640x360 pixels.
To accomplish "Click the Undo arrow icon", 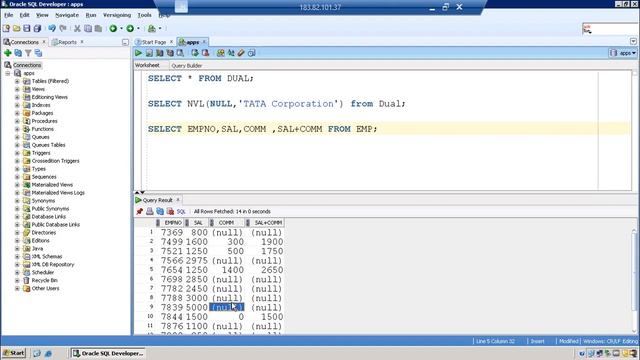I will click(52, 28).
